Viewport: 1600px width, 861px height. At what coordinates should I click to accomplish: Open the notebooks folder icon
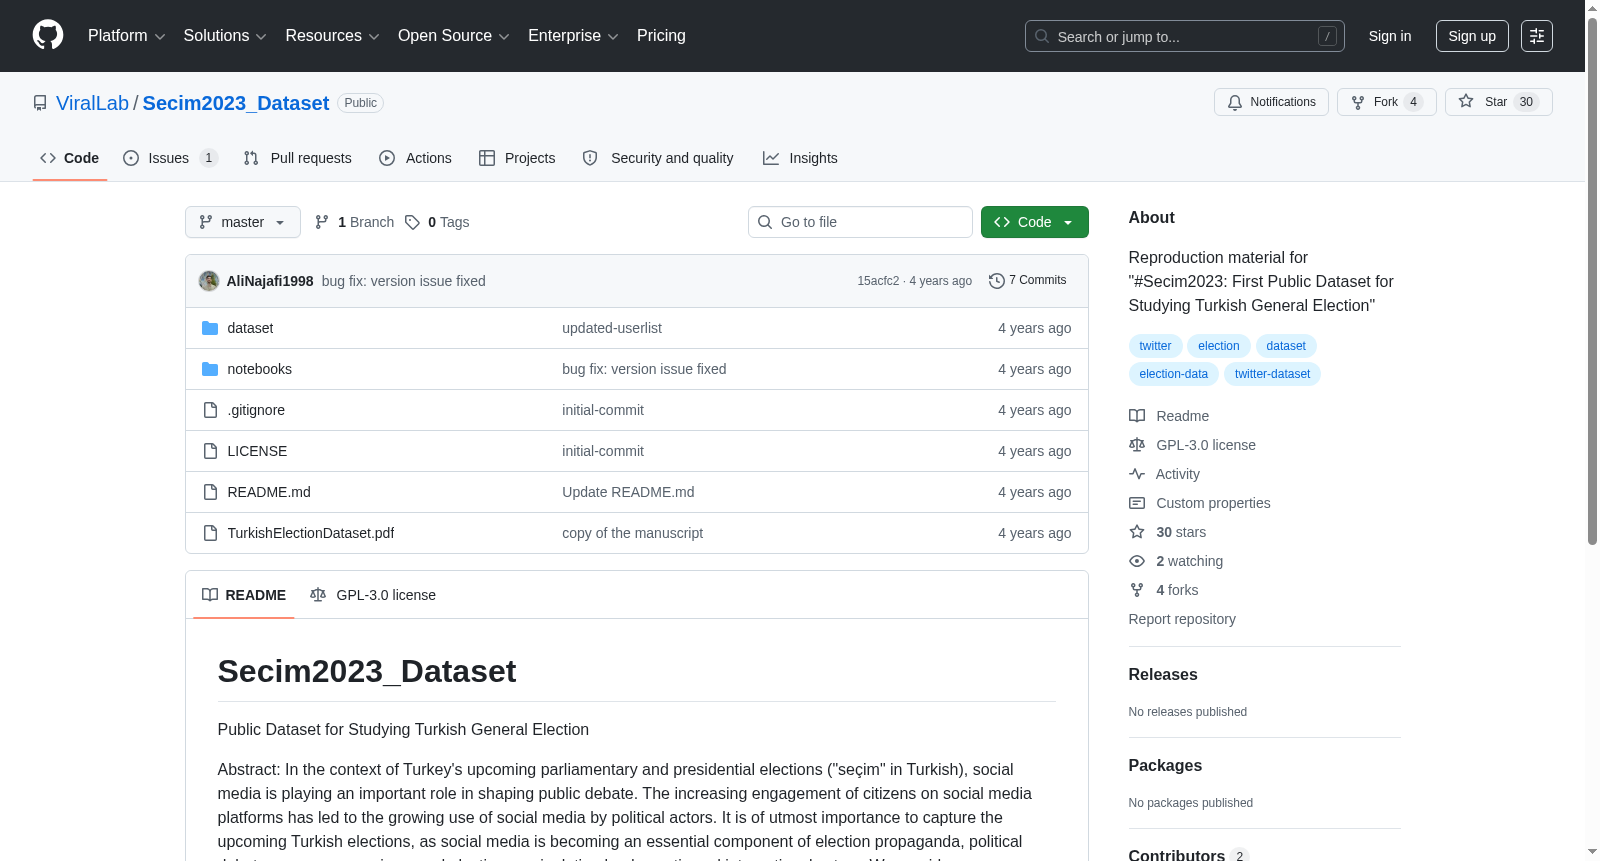[210, 369]
